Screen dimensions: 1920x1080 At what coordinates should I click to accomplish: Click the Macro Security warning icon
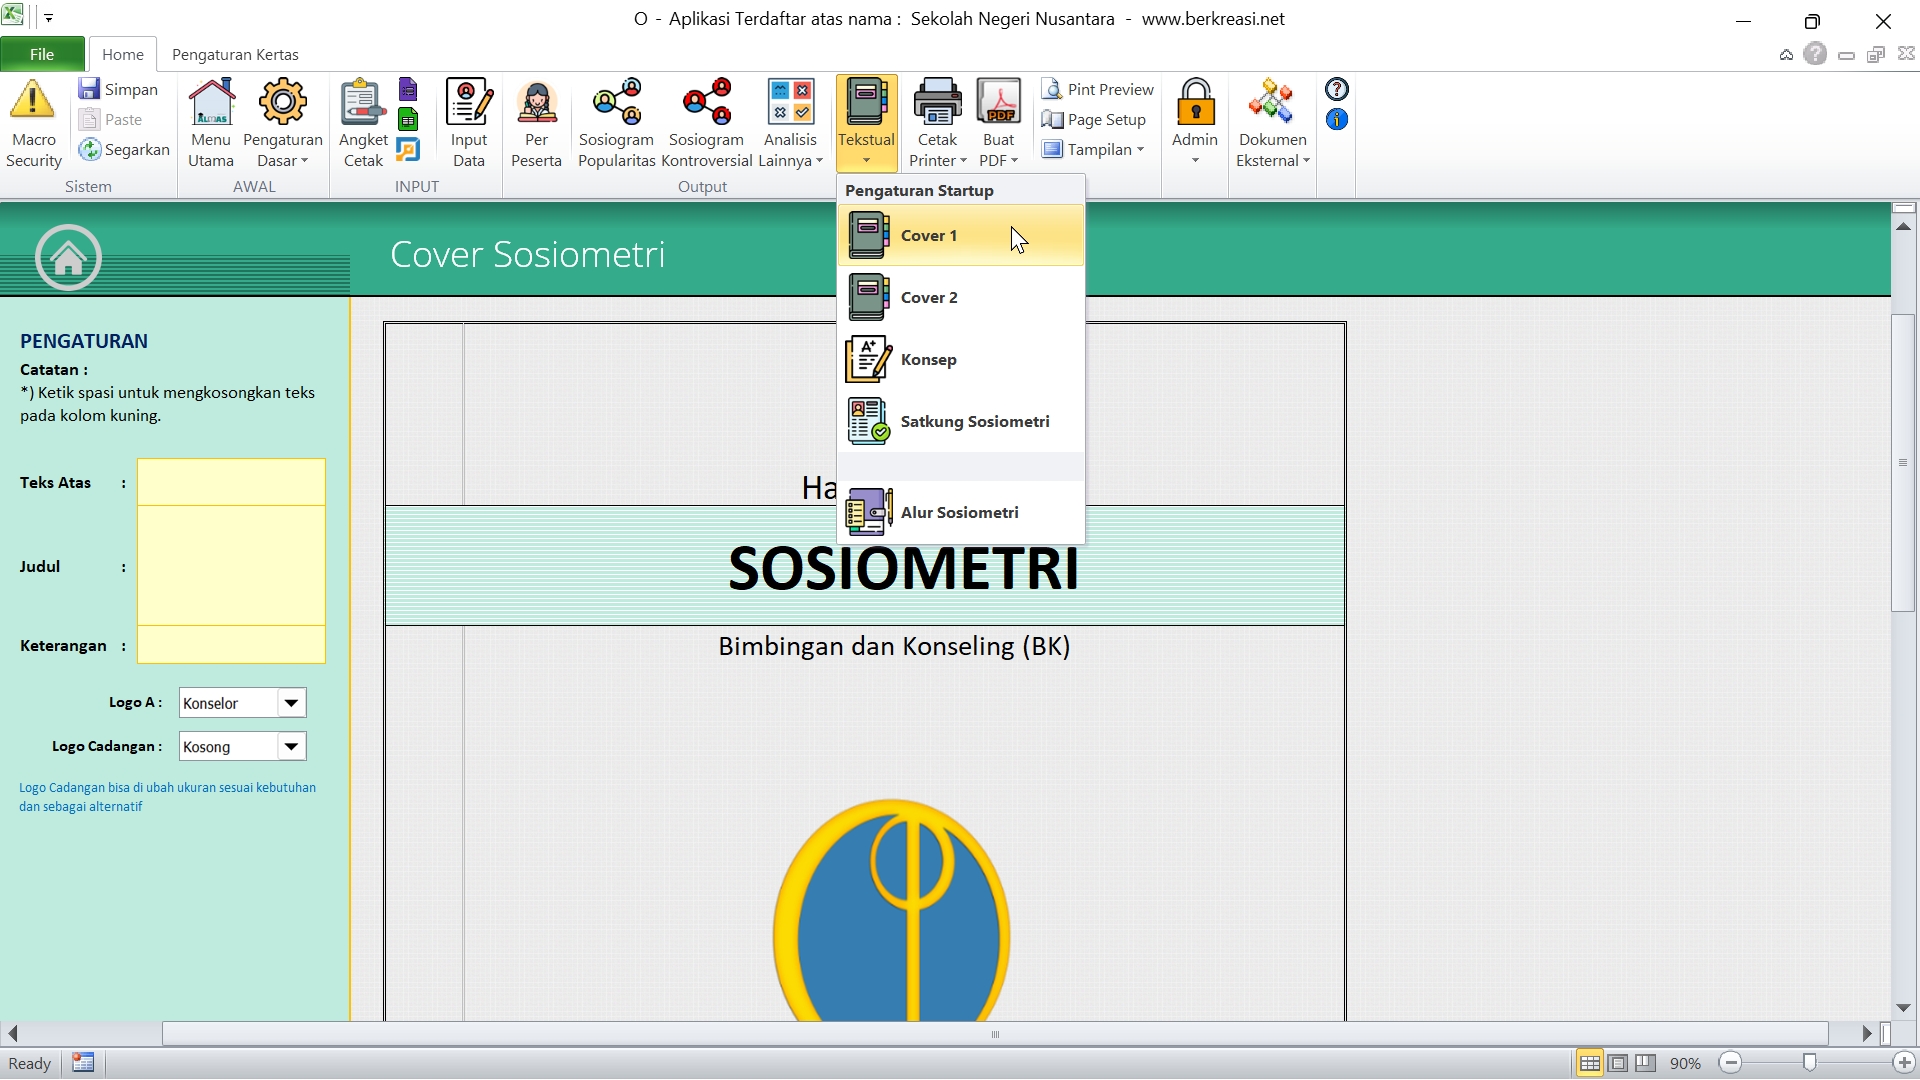tap(33, 101)
